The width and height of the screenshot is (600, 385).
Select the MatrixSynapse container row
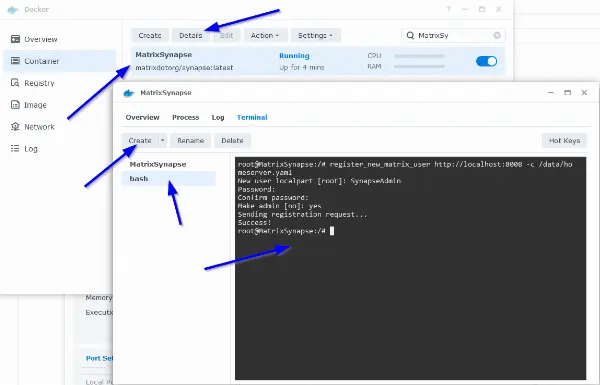coord(318,61)
